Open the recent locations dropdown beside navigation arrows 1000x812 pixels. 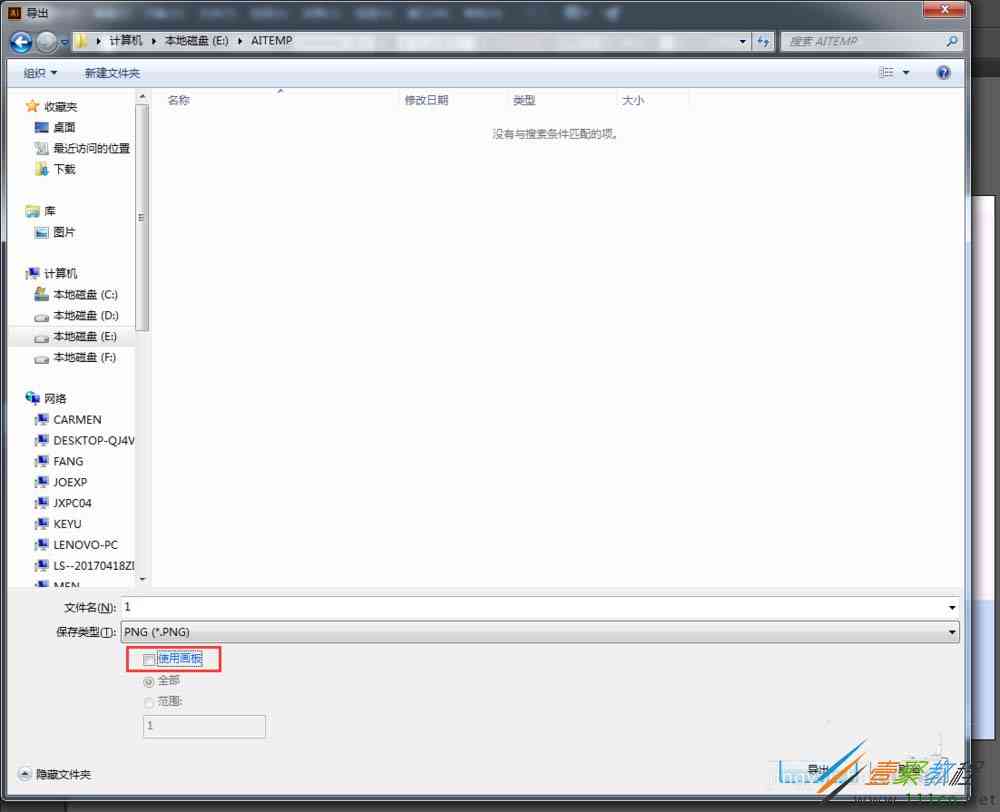tap(64, 42)
